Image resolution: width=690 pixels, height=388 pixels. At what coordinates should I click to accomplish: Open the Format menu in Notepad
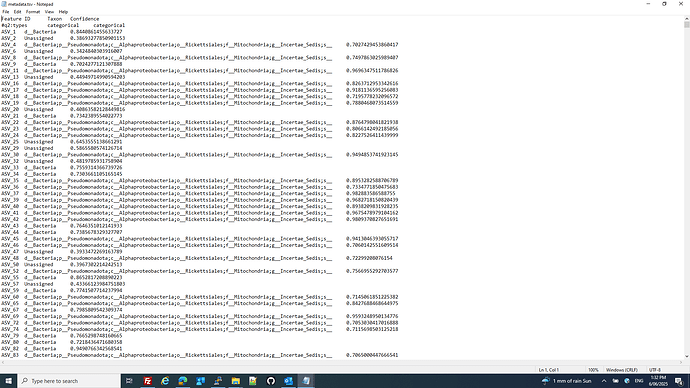pos(33,12)
